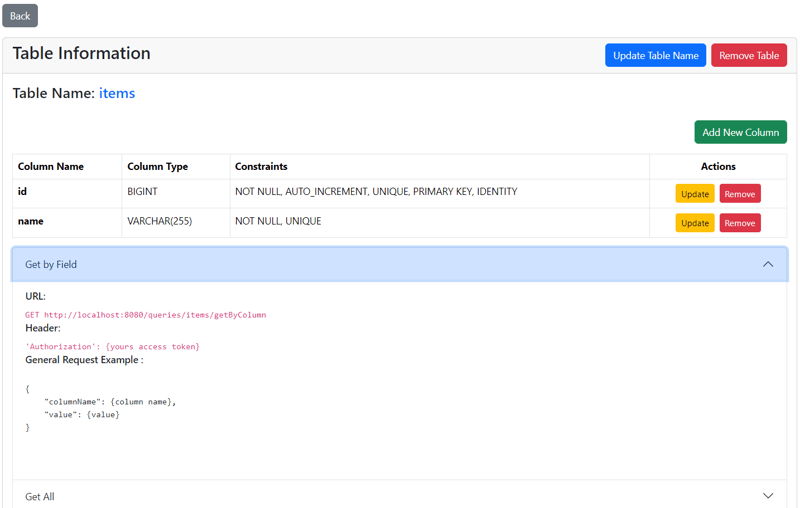Select the GET getByColumn URL text

[146, 315]
